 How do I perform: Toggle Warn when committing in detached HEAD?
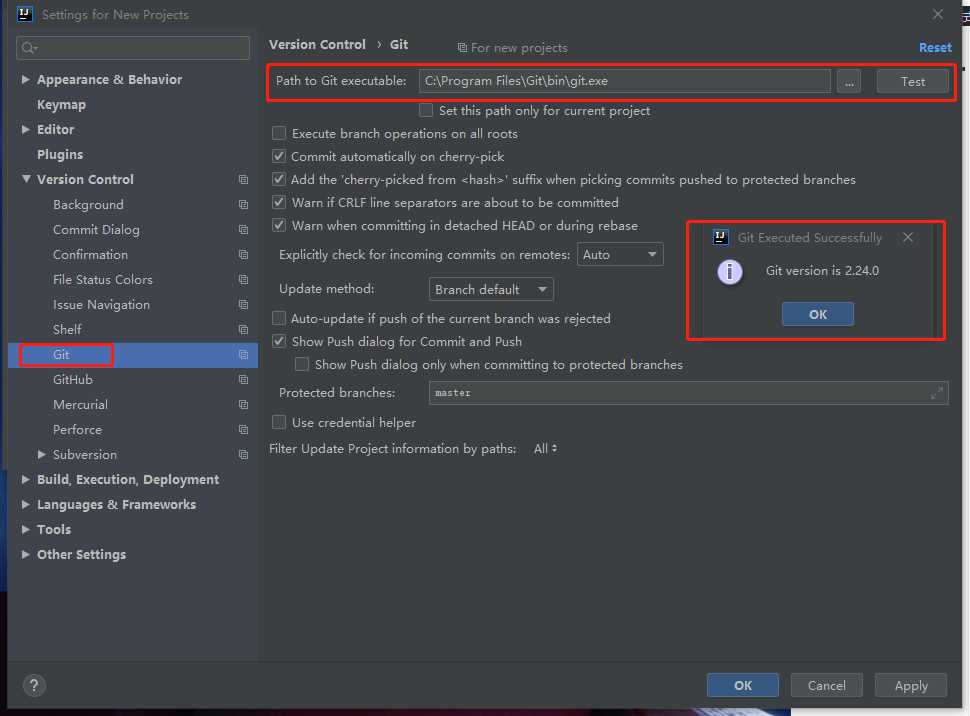click(x=279, y=225)
